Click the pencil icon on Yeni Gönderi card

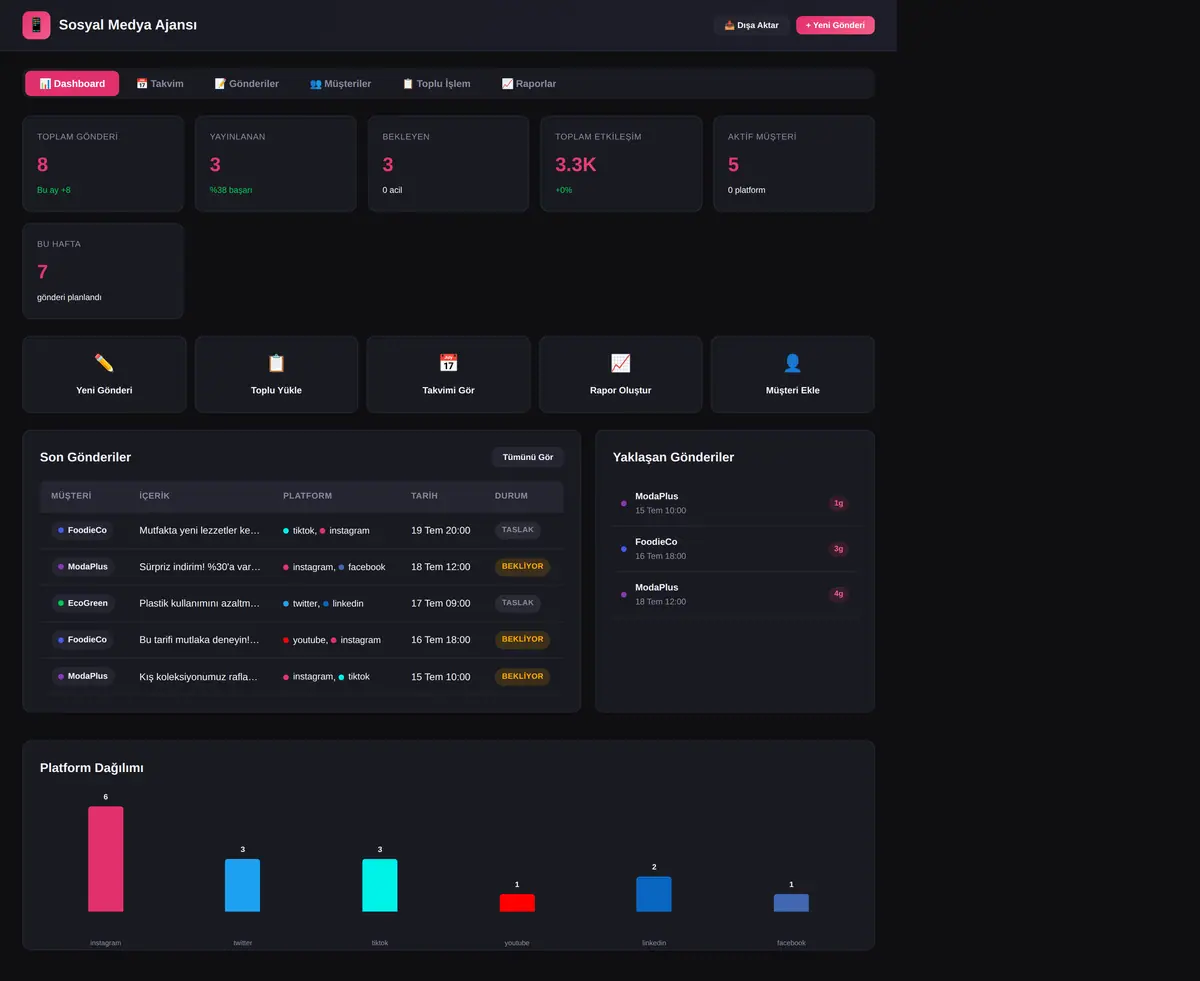[104, 363]
